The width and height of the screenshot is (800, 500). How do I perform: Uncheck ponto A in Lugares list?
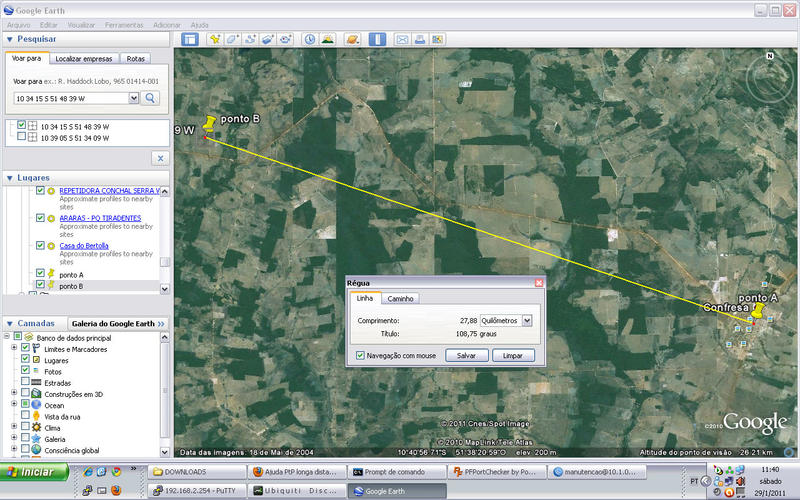click(40, 273)
